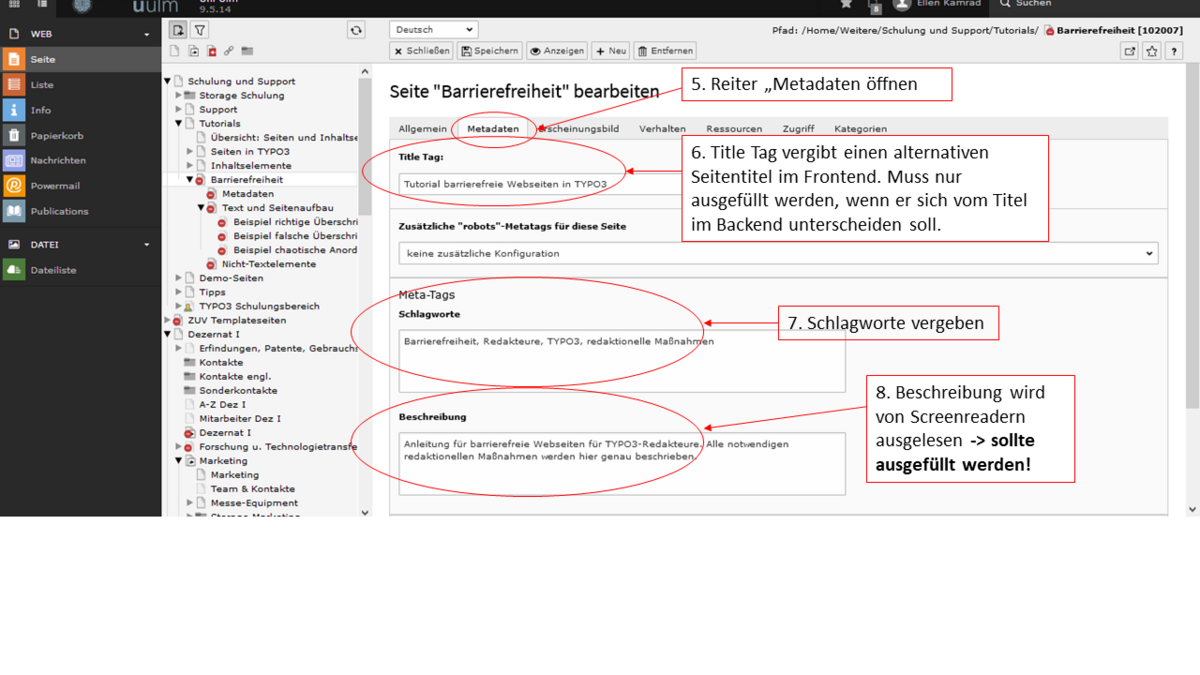Collapse the Schulung und Support tree node
The image size is (1200, 675).
(167, 81)
